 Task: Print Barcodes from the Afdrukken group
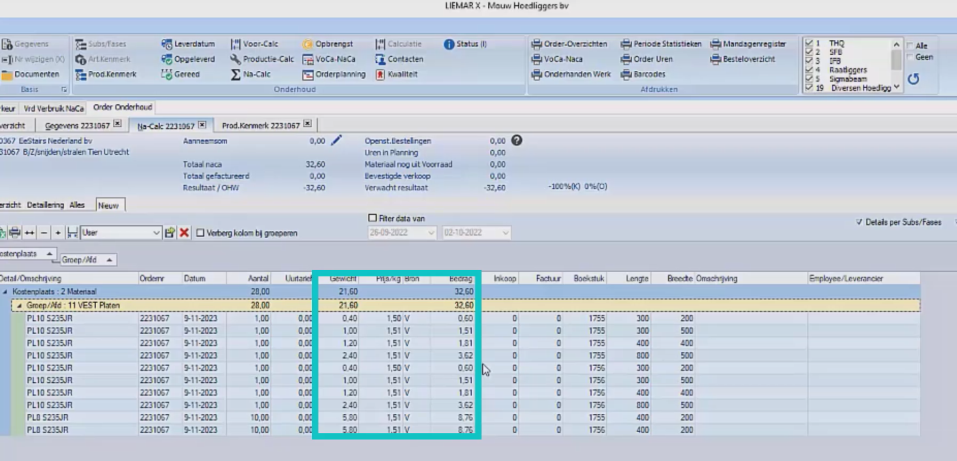click(x=643, y=74)
